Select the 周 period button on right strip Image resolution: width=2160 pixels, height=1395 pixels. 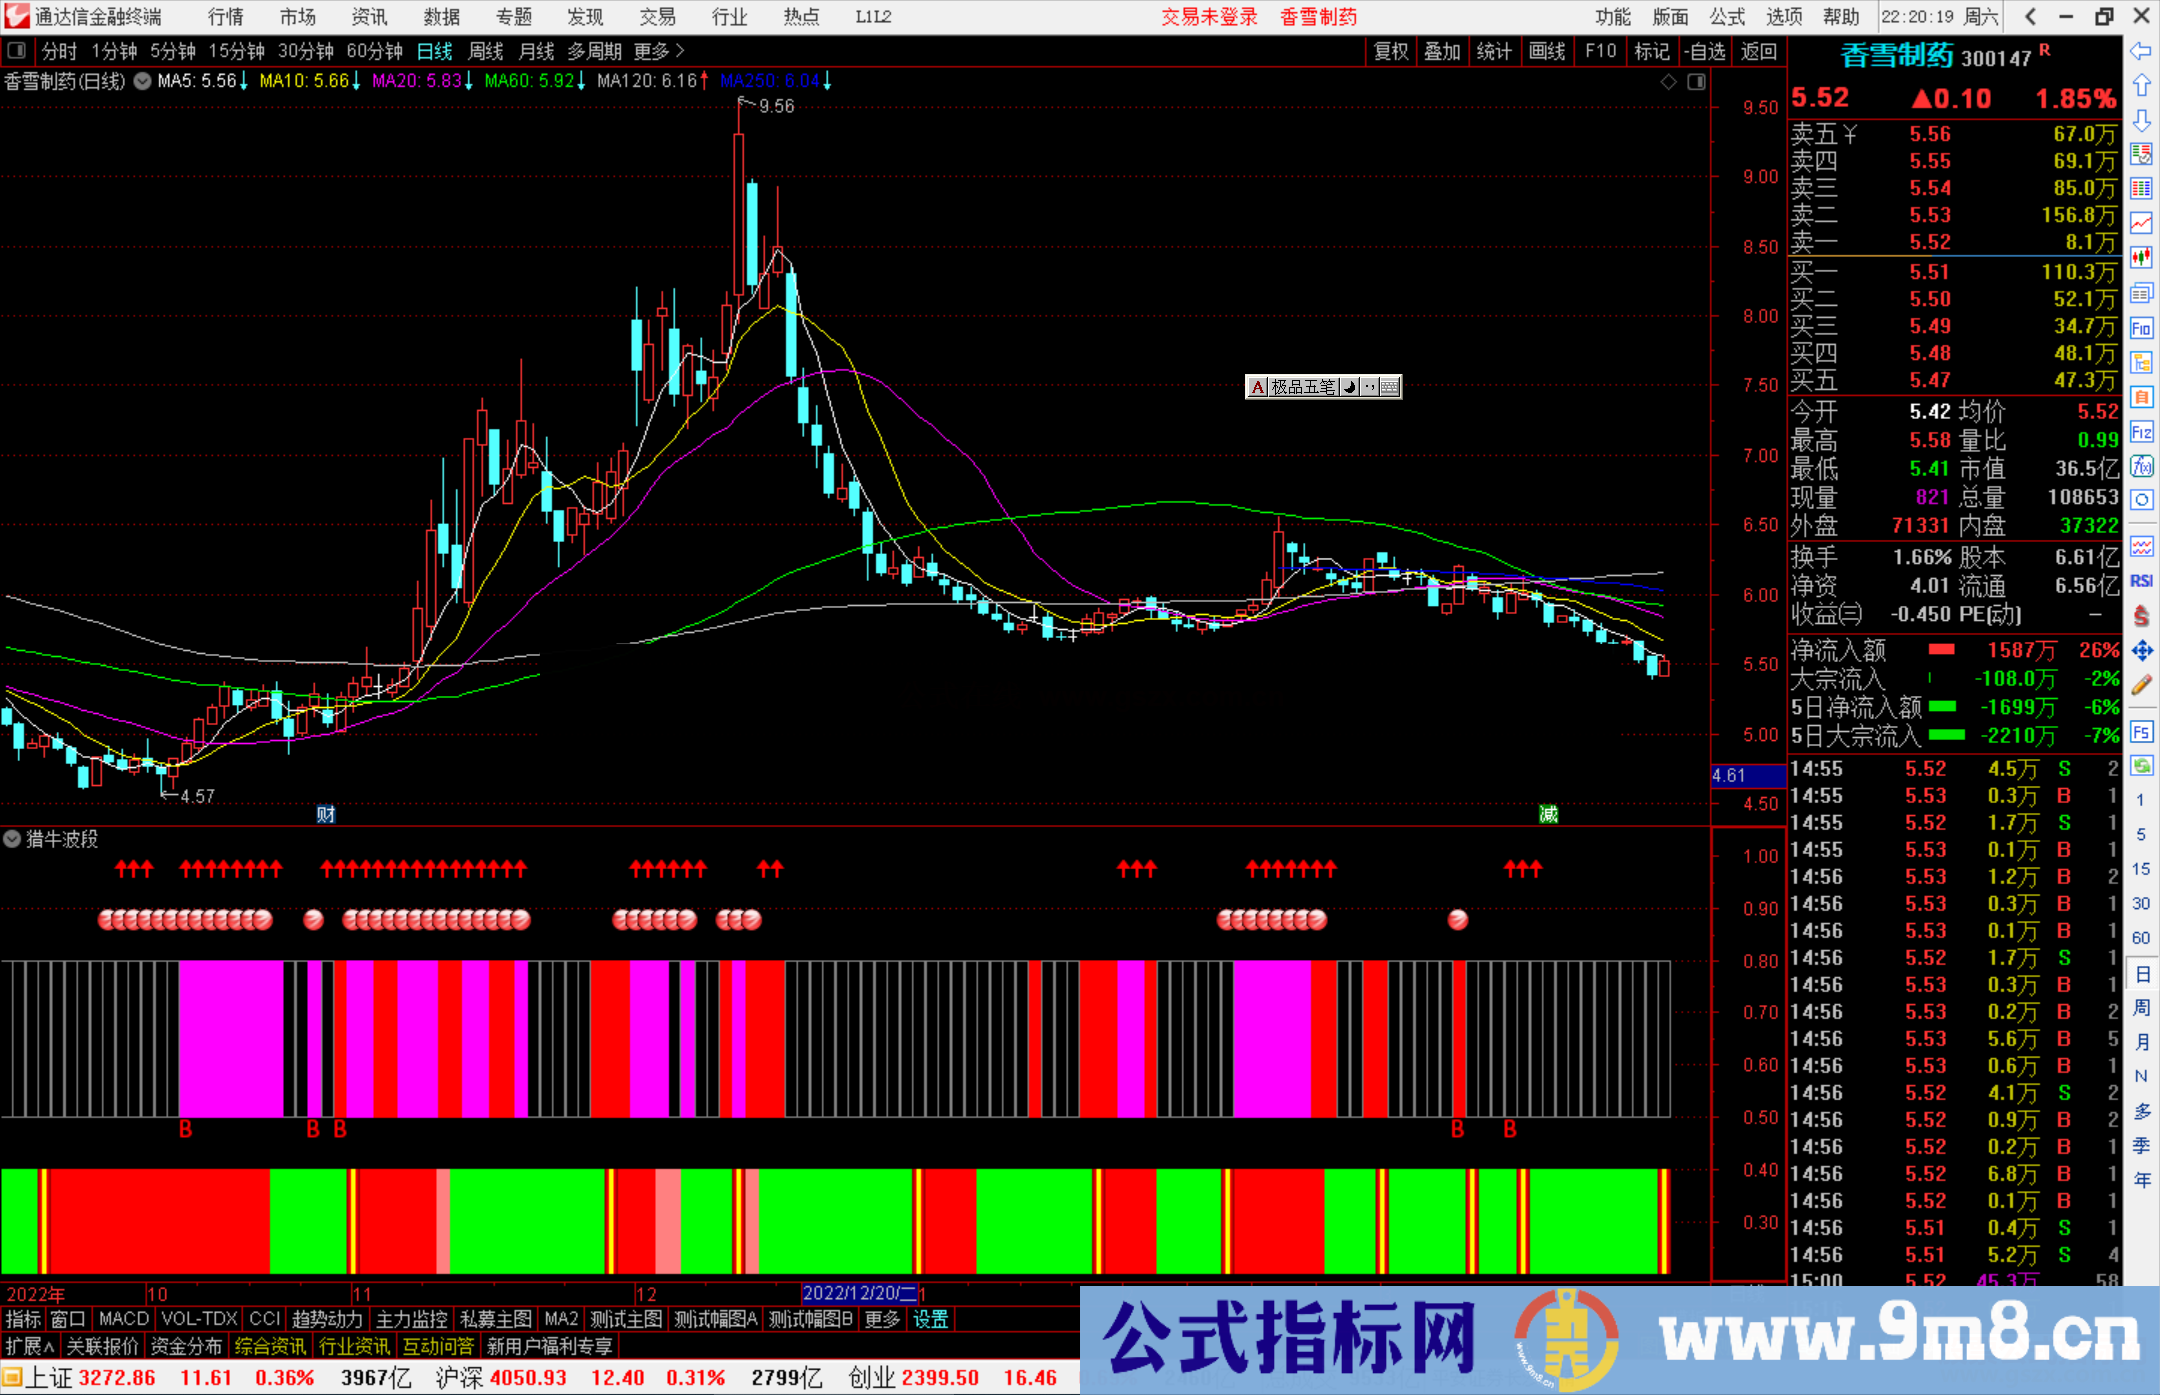point(2140,1007)
